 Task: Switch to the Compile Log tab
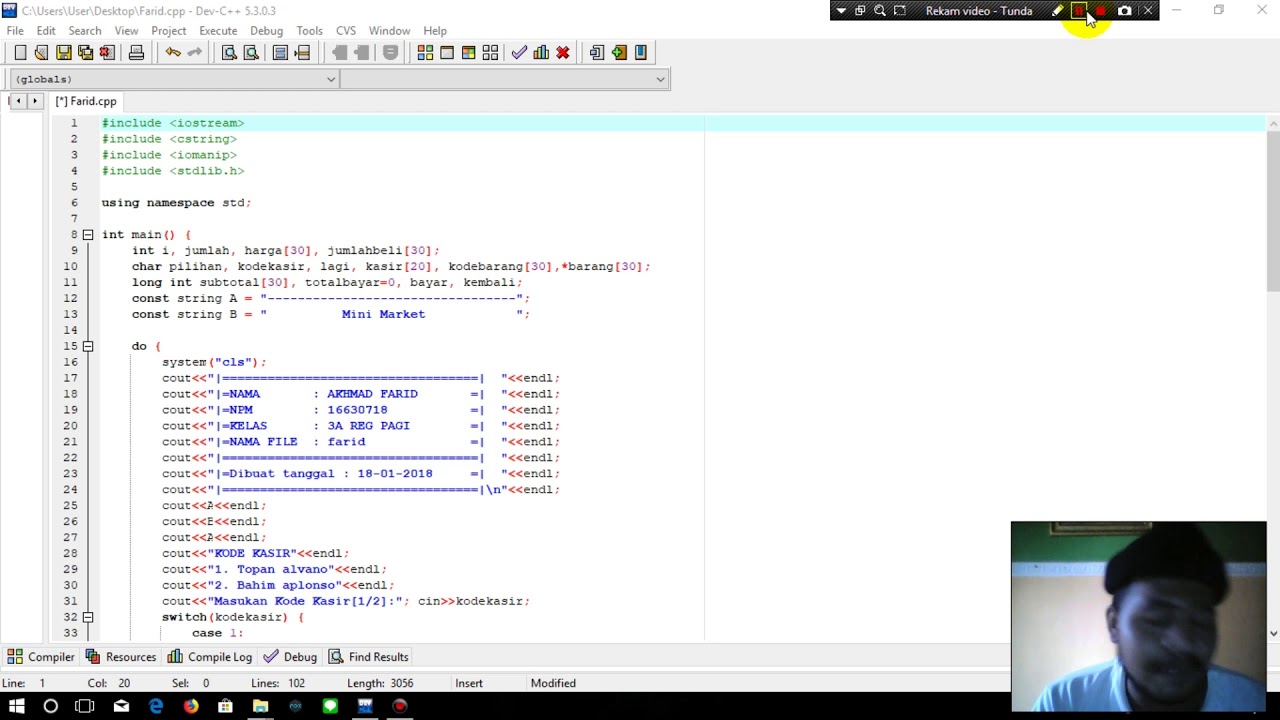(x=210, y=657)
